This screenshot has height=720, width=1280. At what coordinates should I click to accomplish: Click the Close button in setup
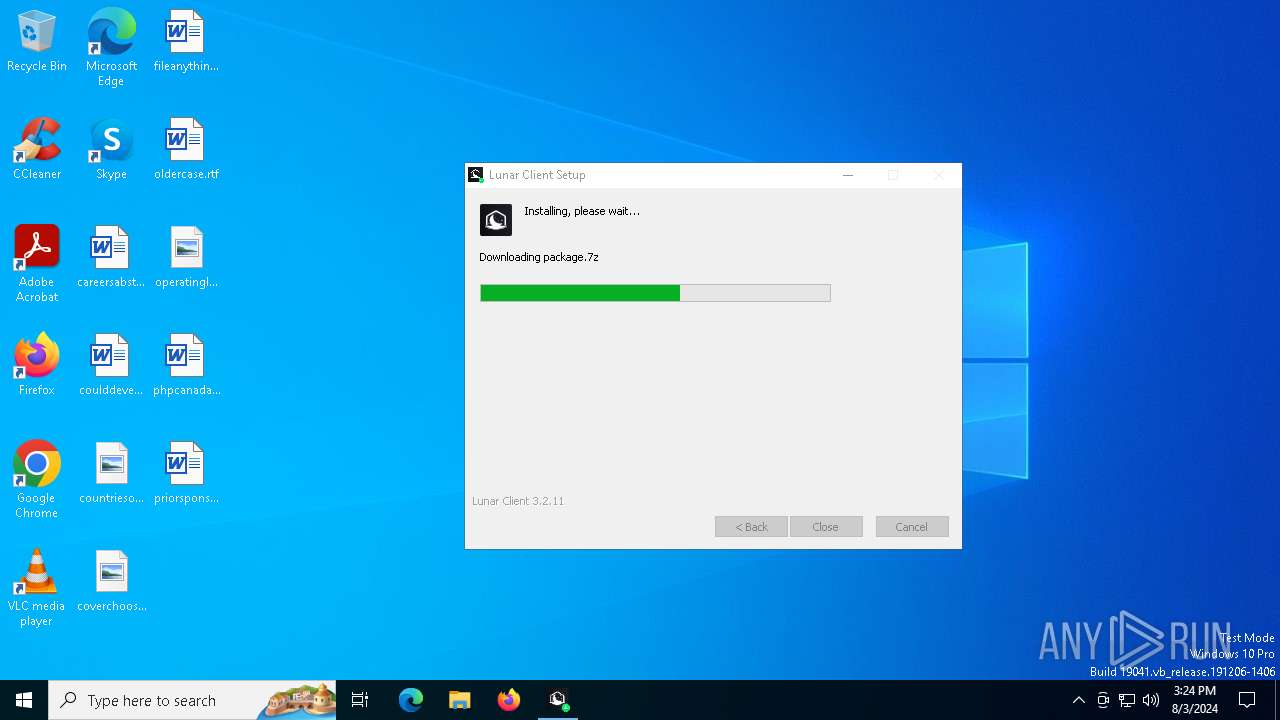(x=826, y=527)
